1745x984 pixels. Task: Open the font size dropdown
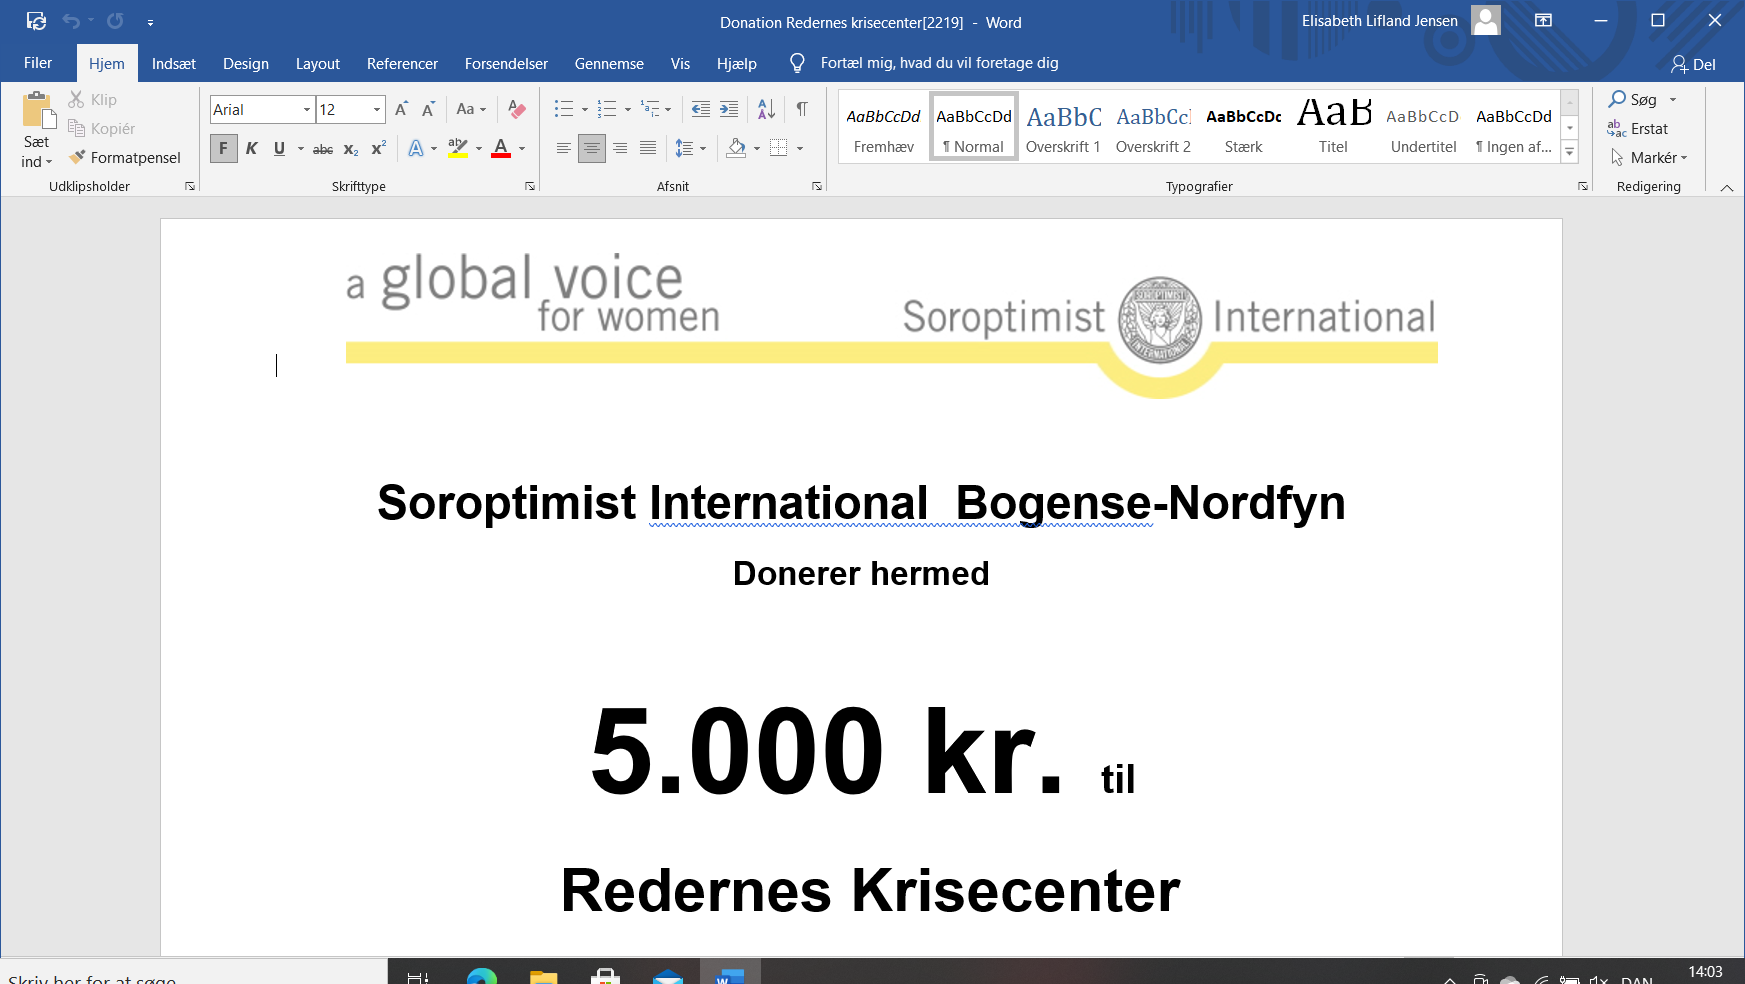click(x=377, y=110)
